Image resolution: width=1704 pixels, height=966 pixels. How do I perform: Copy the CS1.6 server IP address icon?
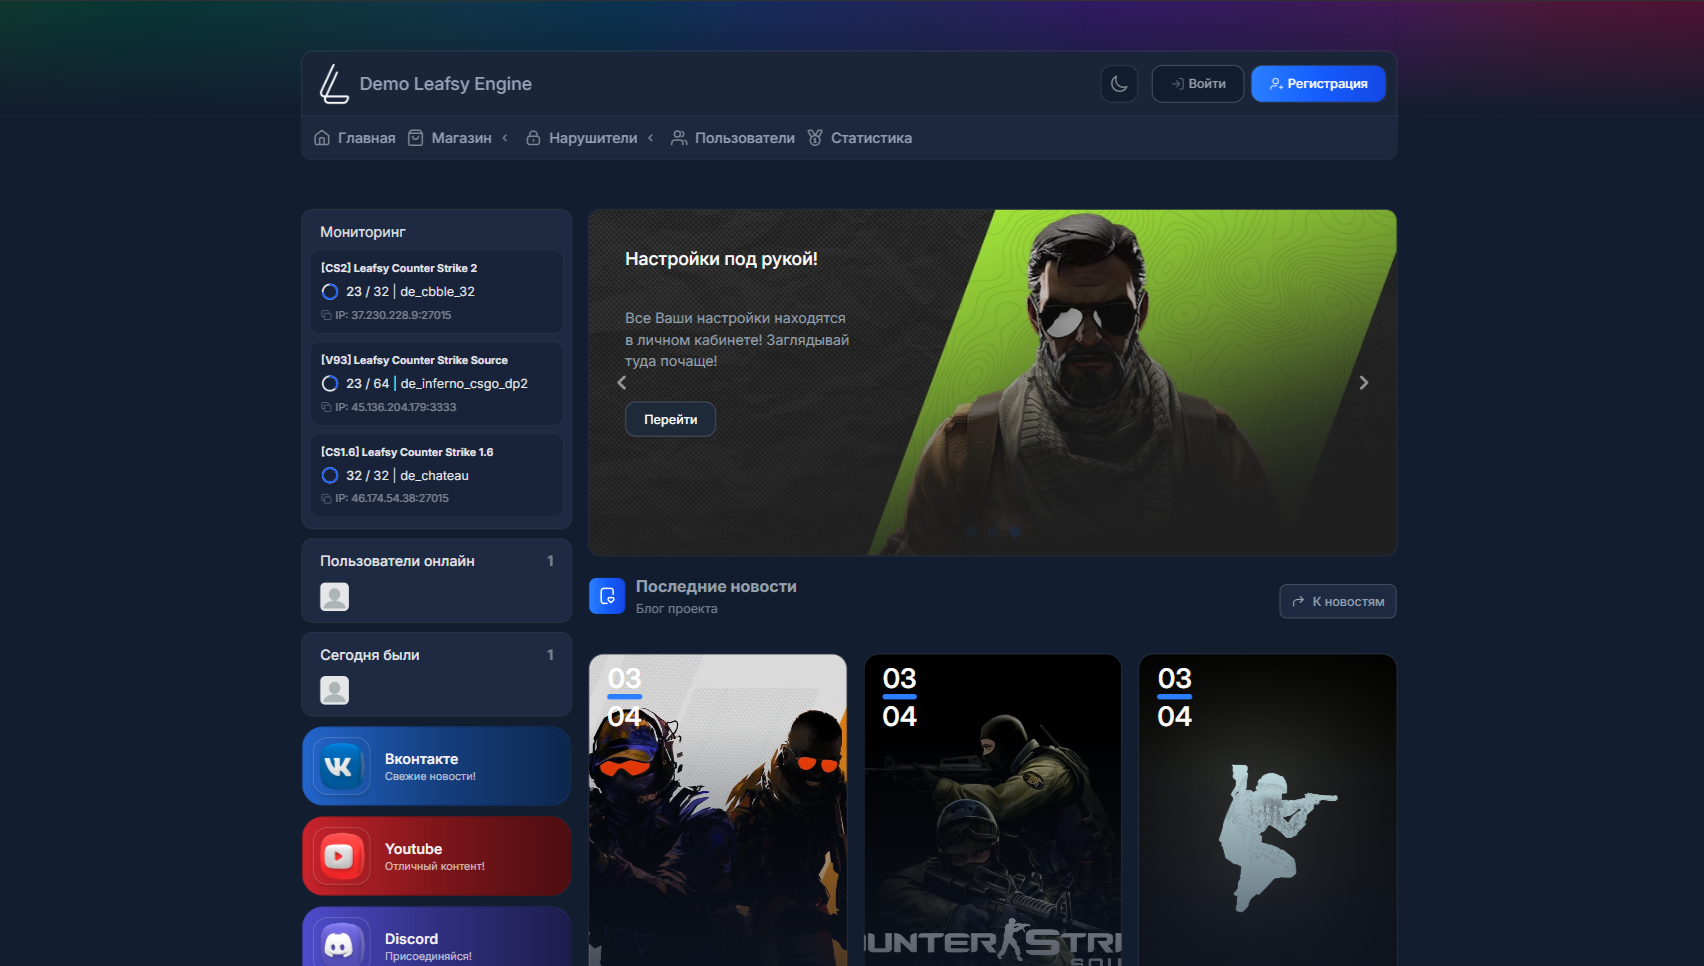pyautogui.click(x=326, y=498)
